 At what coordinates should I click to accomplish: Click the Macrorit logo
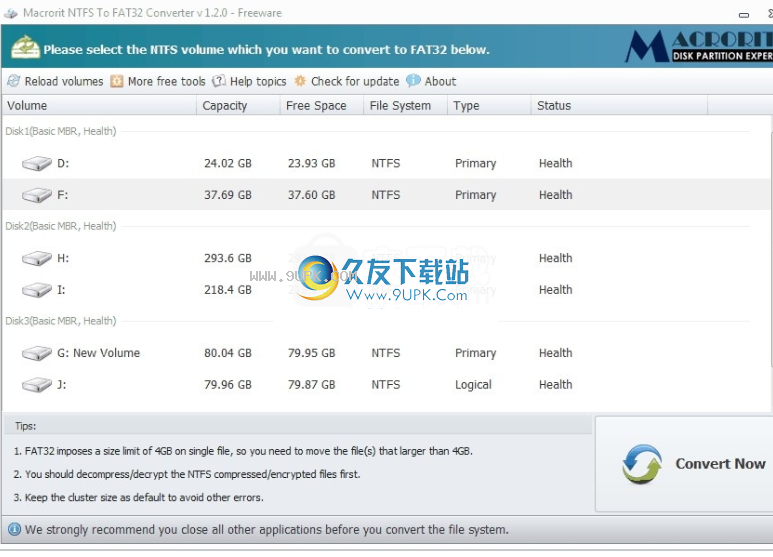click(x=699, y=46)
